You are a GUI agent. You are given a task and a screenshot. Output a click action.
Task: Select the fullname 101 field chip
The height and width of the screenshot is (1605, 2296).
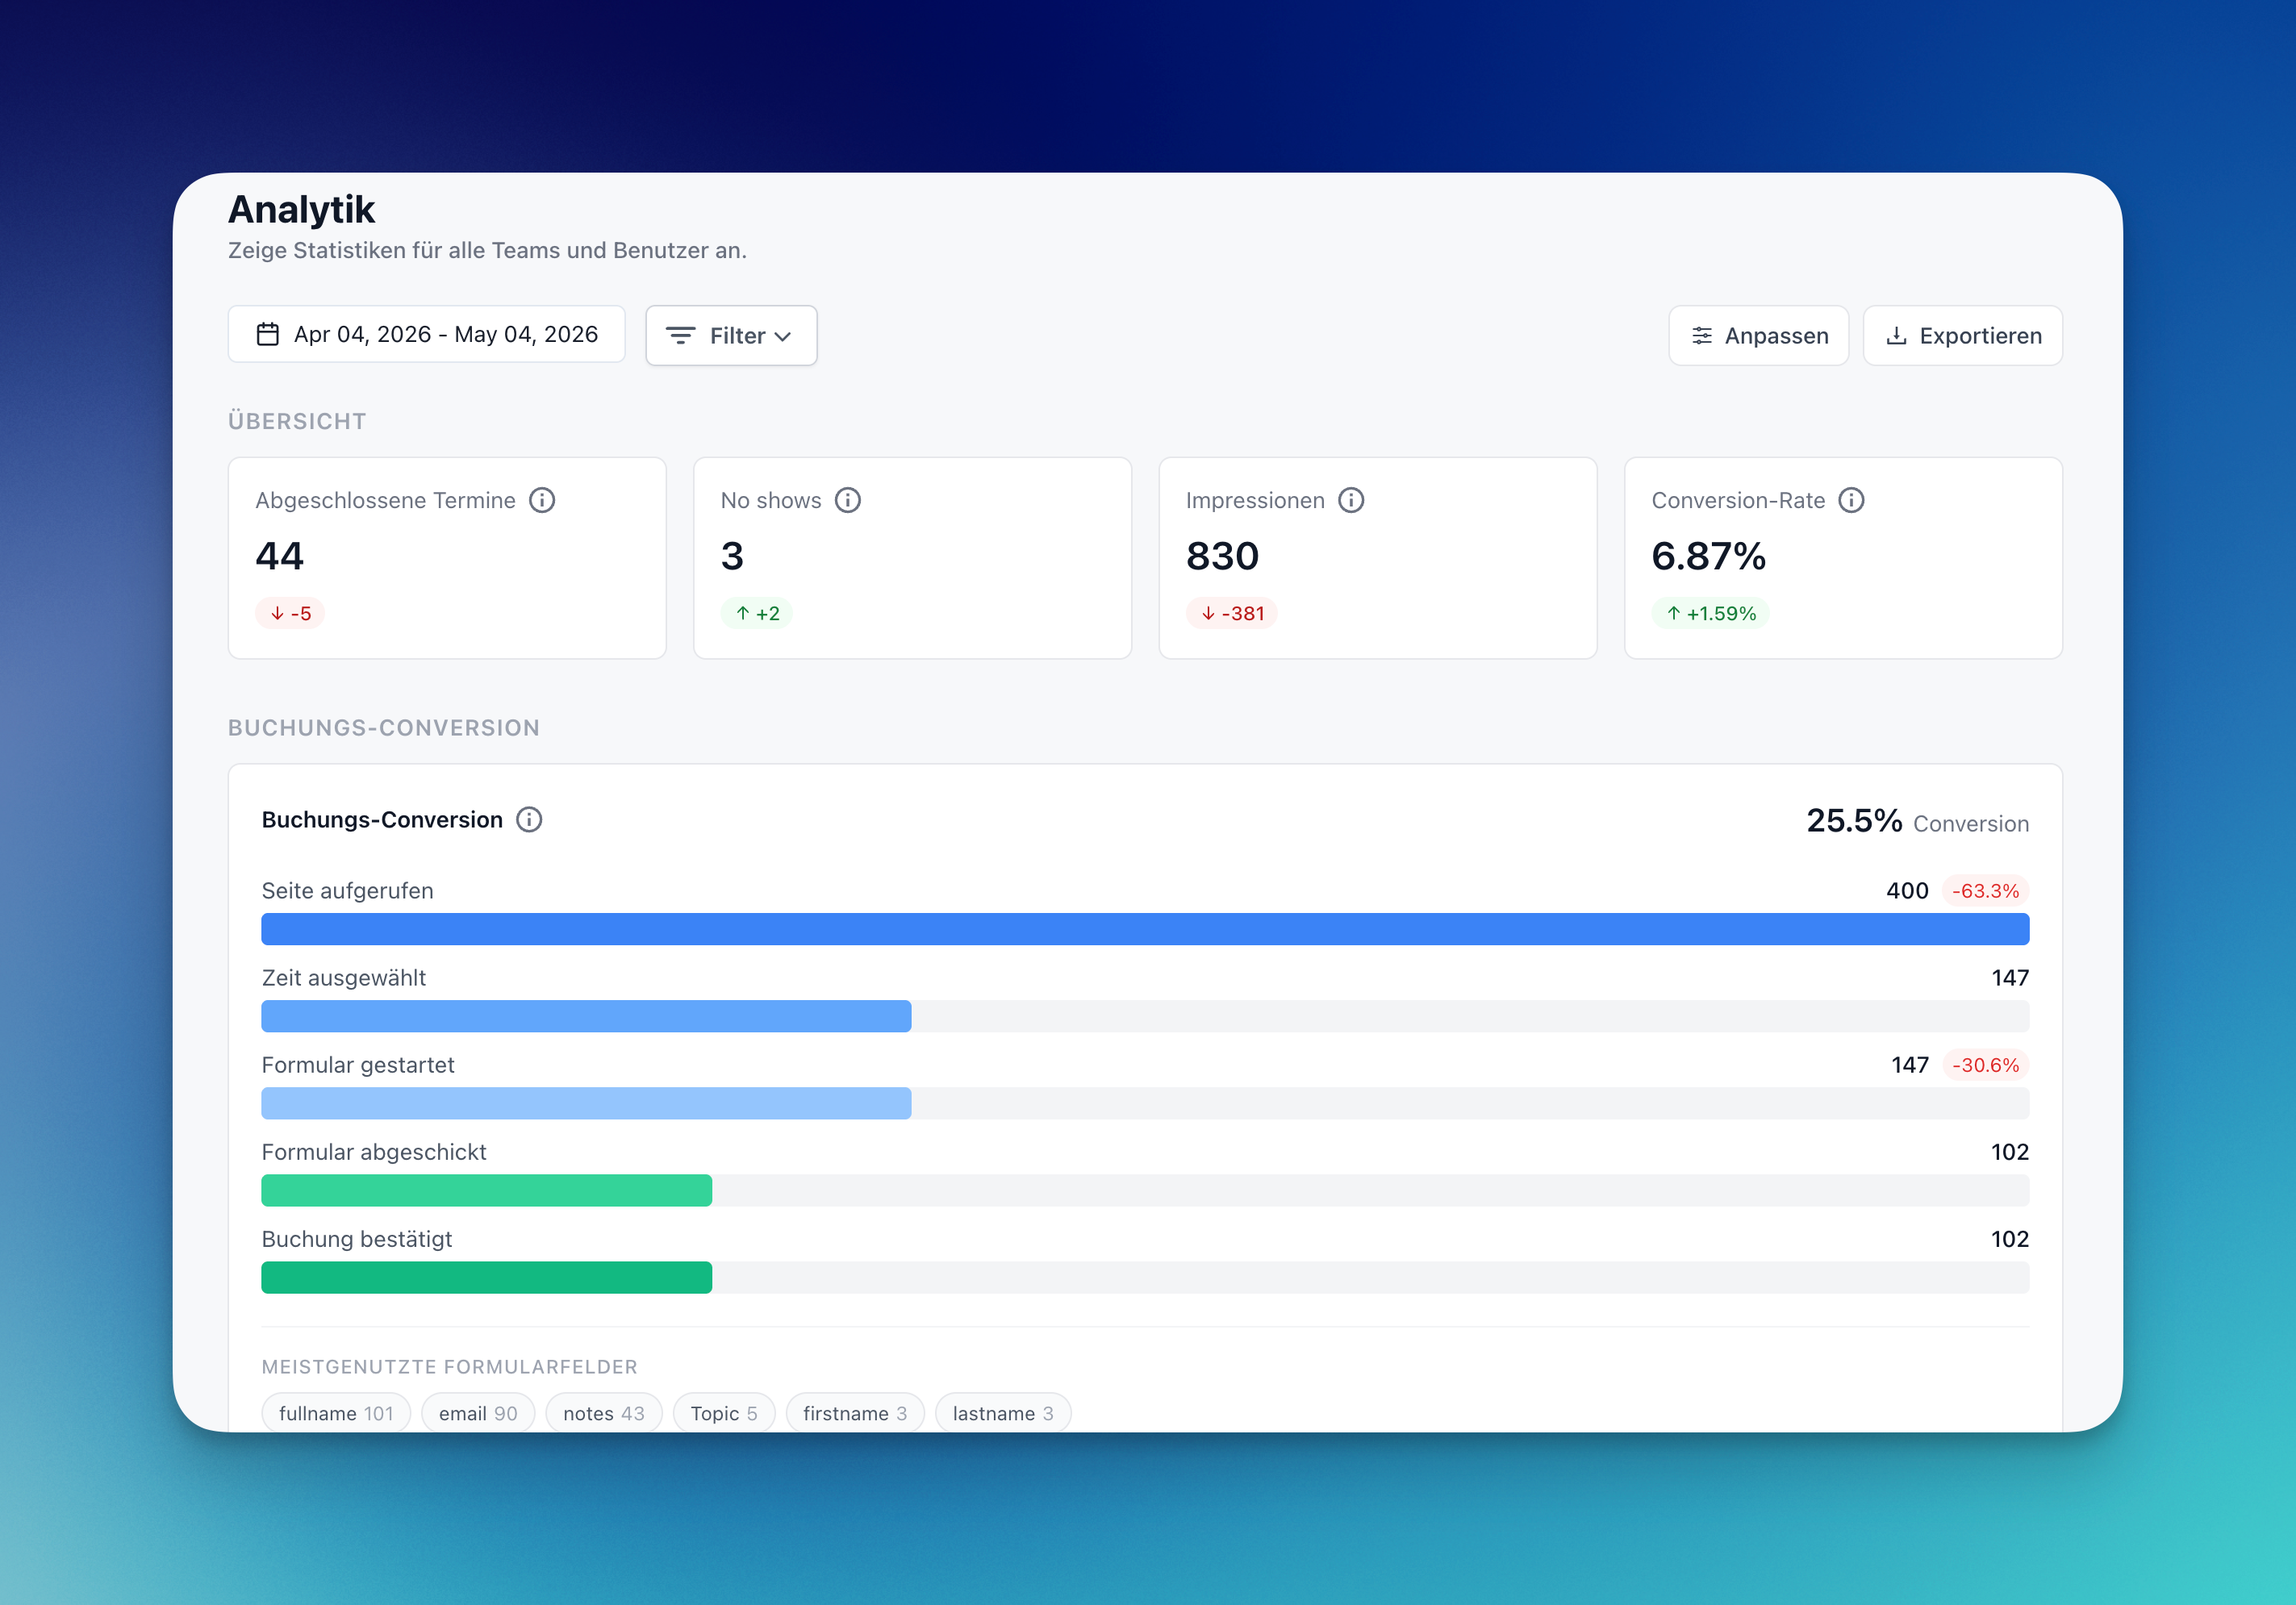pyautogui.click(x=336, y=1413)
